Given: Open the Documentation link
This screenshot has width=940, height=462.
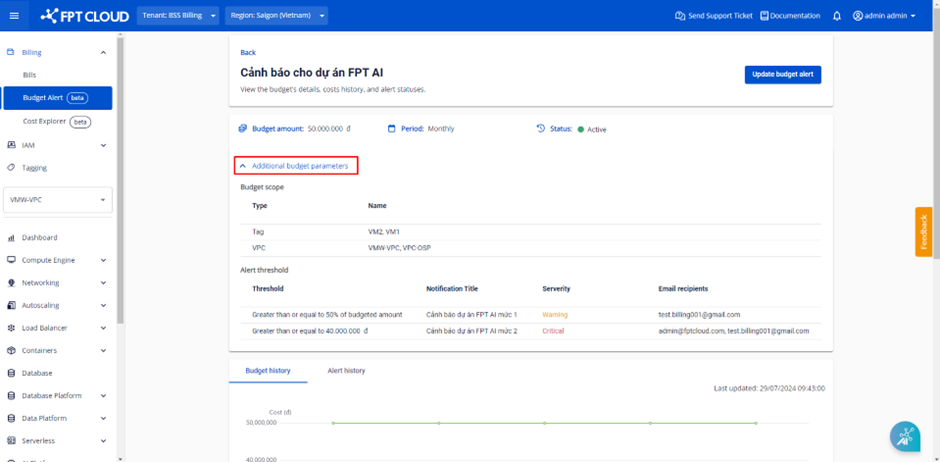Looking at the screenshot, I should click(789, 16).
